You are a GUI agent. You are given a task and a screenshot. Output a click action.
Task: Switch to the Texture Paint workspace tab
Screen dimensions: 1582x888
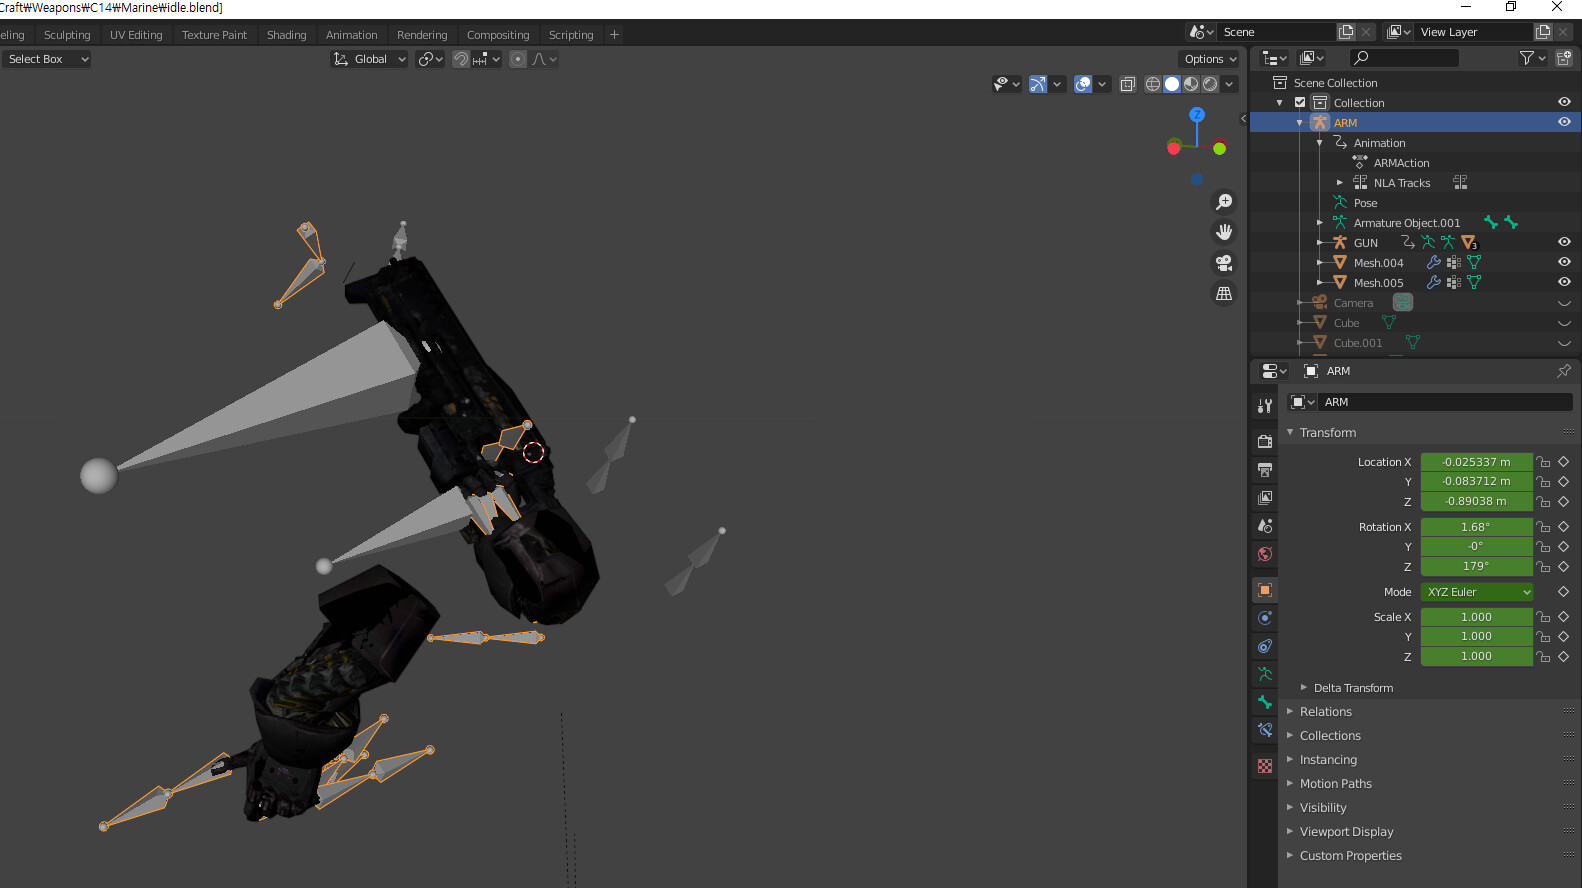[214, 35]
